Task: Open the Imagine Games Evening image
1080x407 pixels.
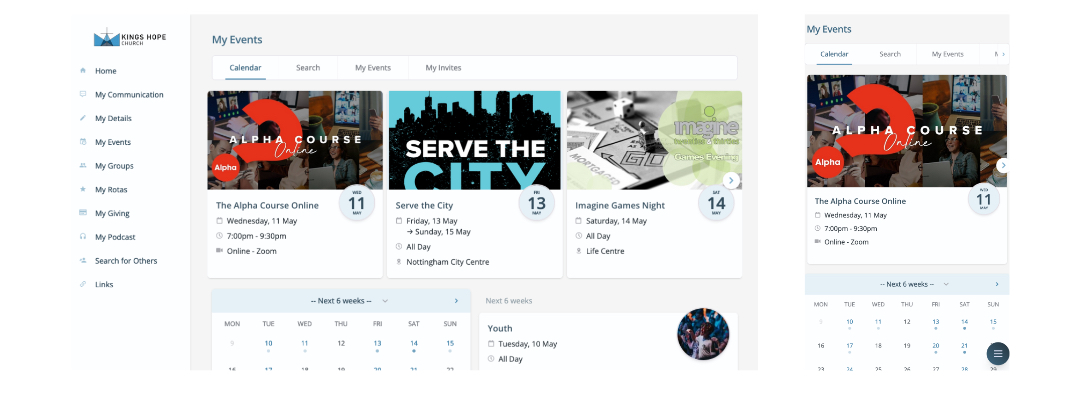Action: (654, 140)
